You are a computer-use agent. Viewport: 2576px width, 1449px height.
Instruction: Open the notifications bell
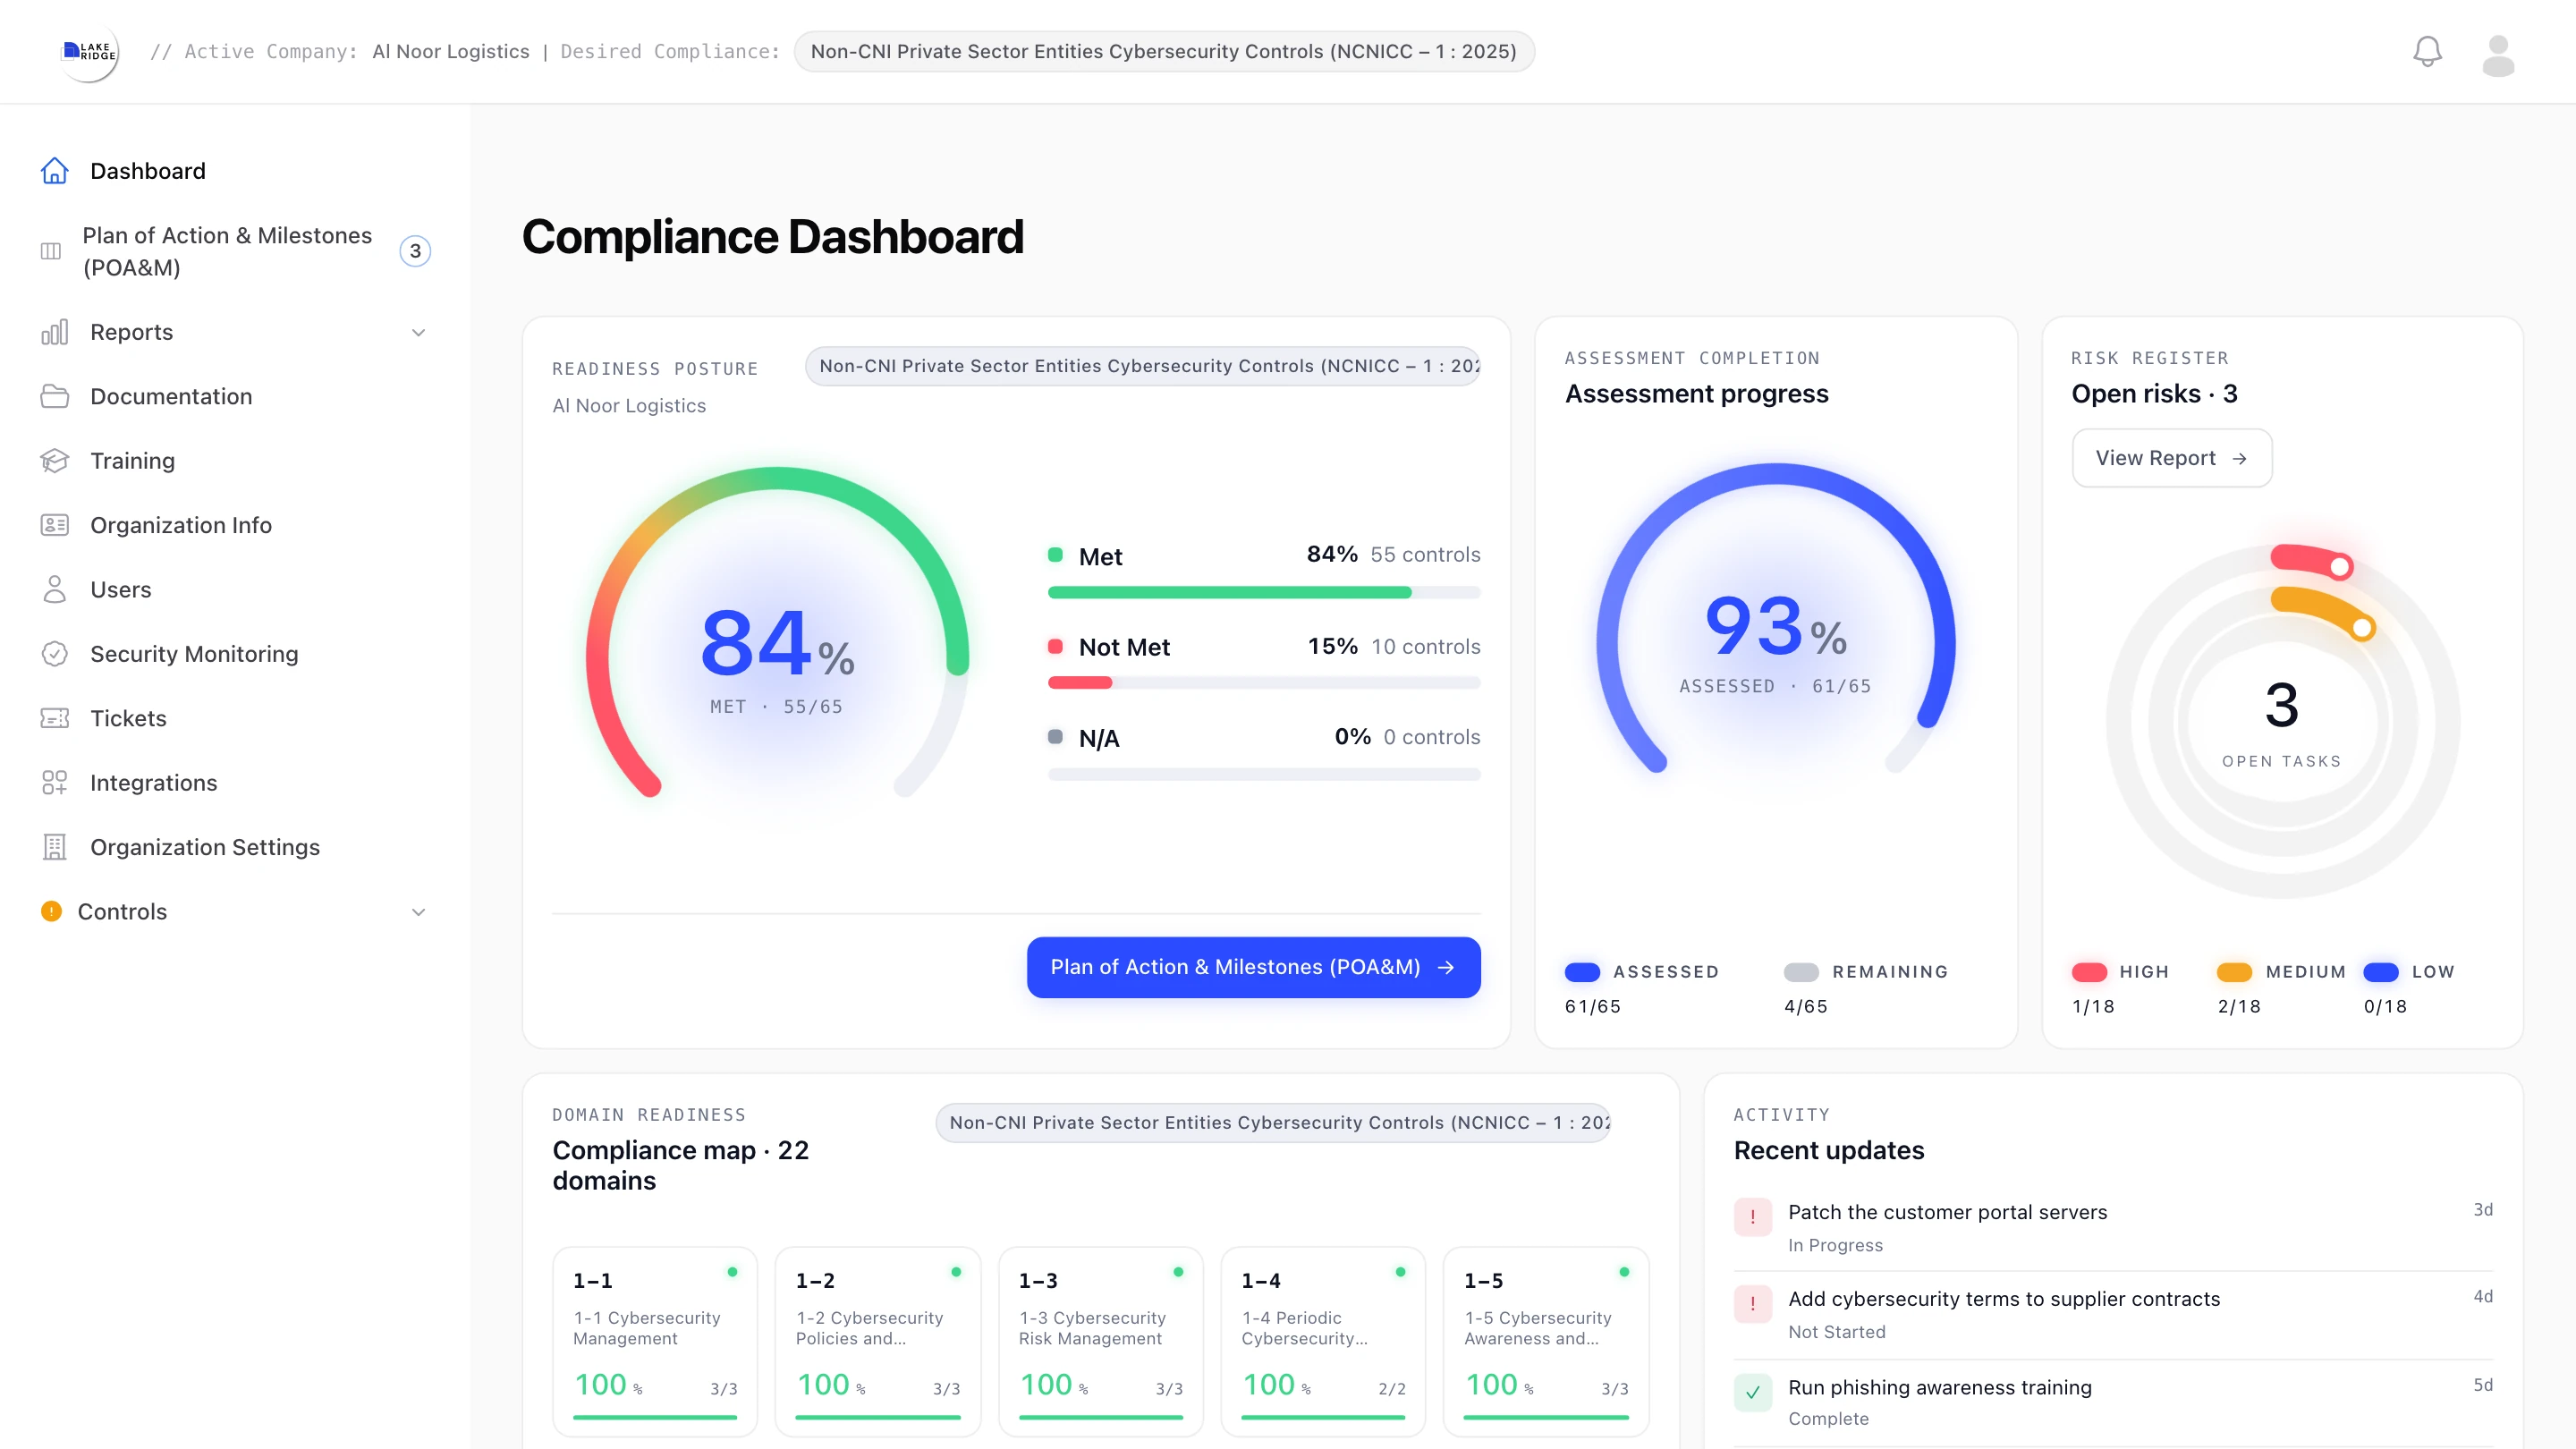pos(2427,52)
